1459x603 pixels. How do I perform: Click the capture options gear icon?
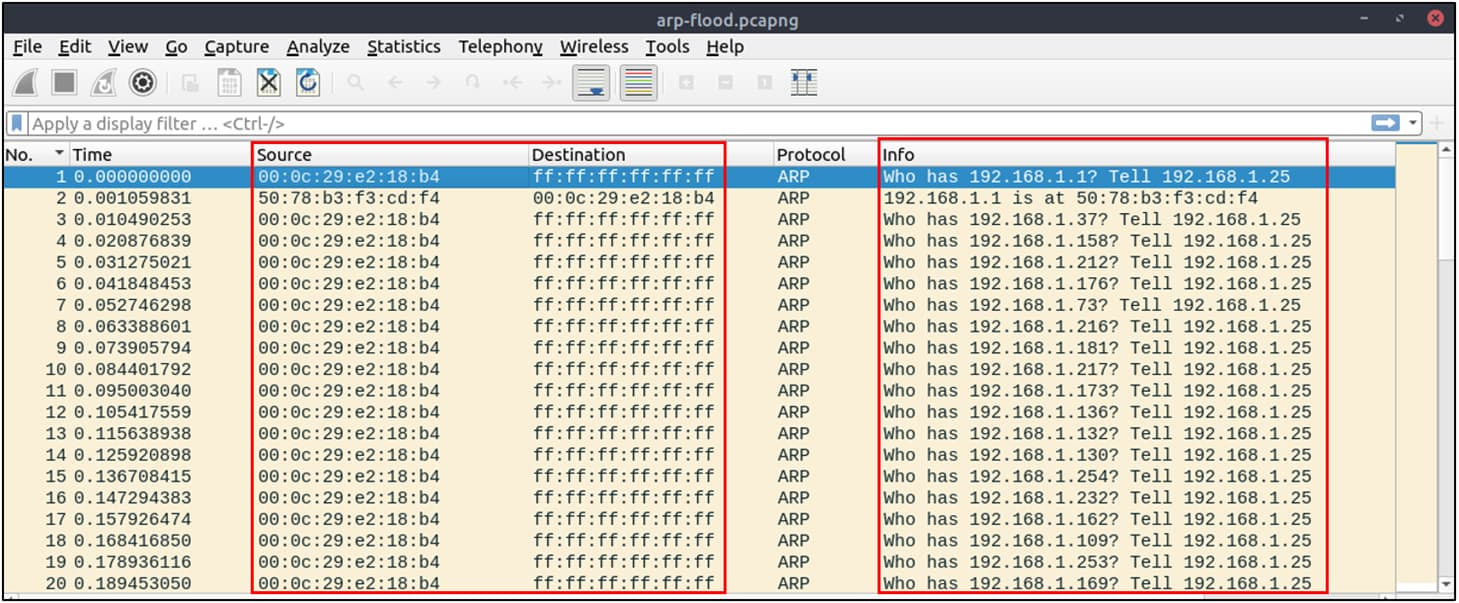tap(143, 83)
